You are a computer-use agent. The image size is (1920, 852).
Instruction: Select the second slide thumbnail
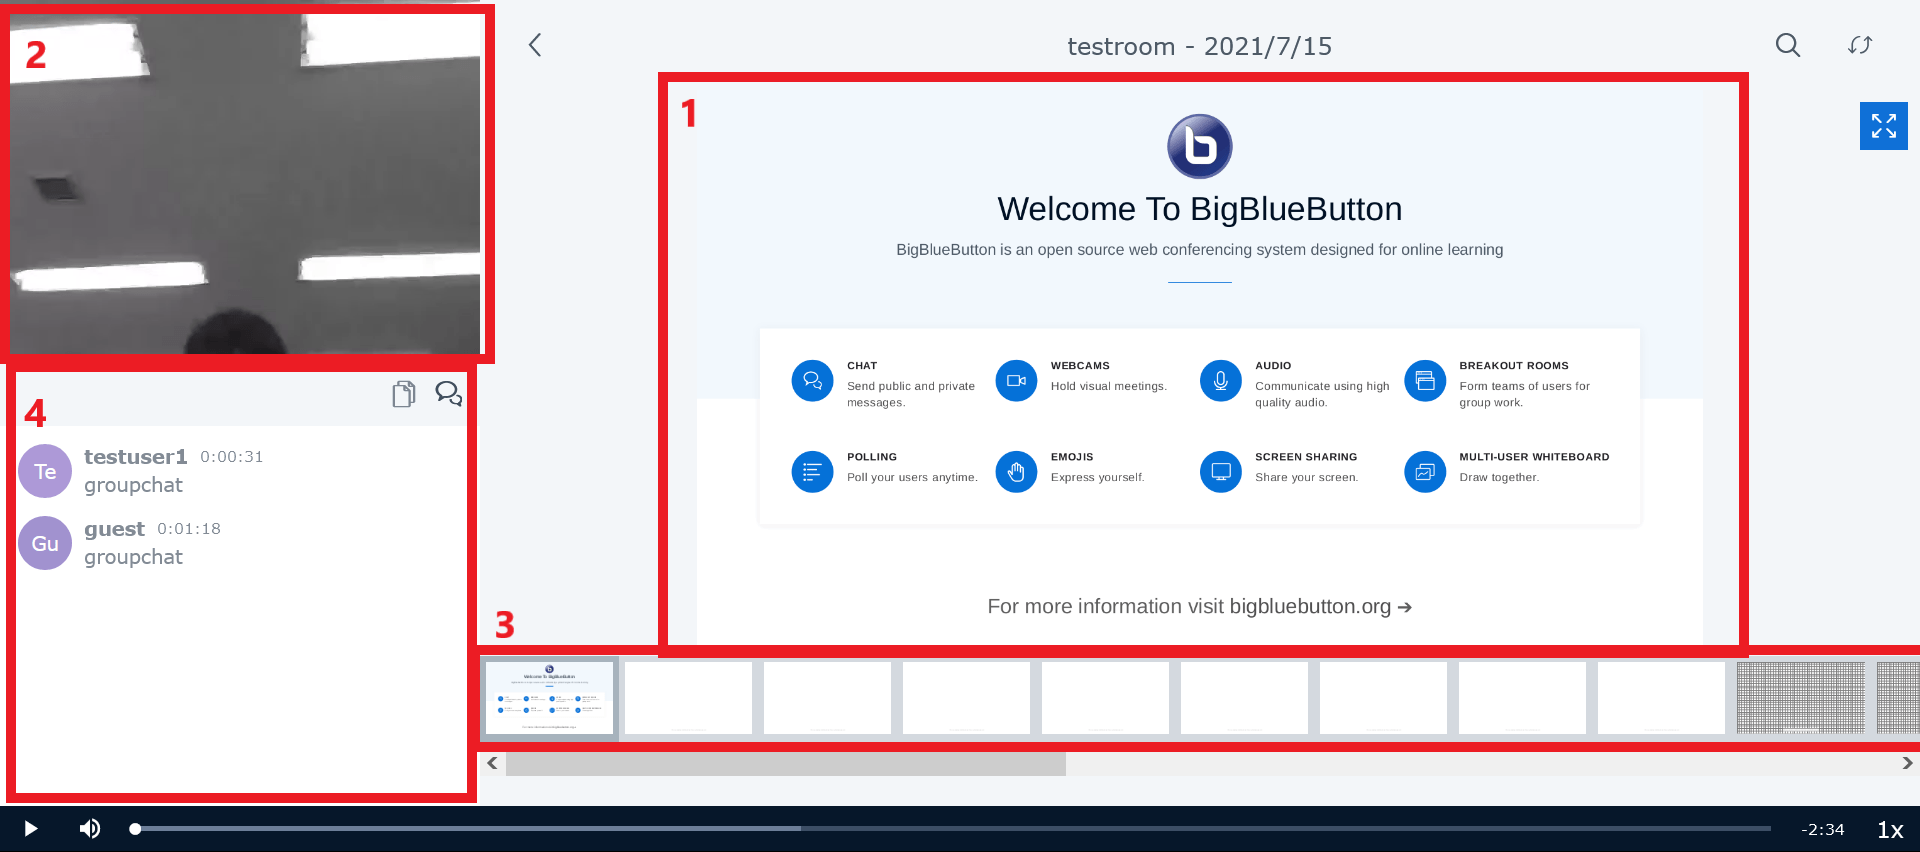coord(688,698)
